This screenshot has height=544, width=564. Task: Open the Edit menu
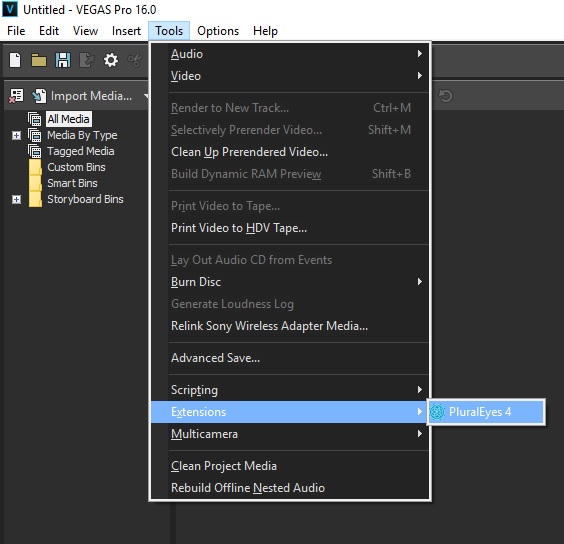point(49,31)
